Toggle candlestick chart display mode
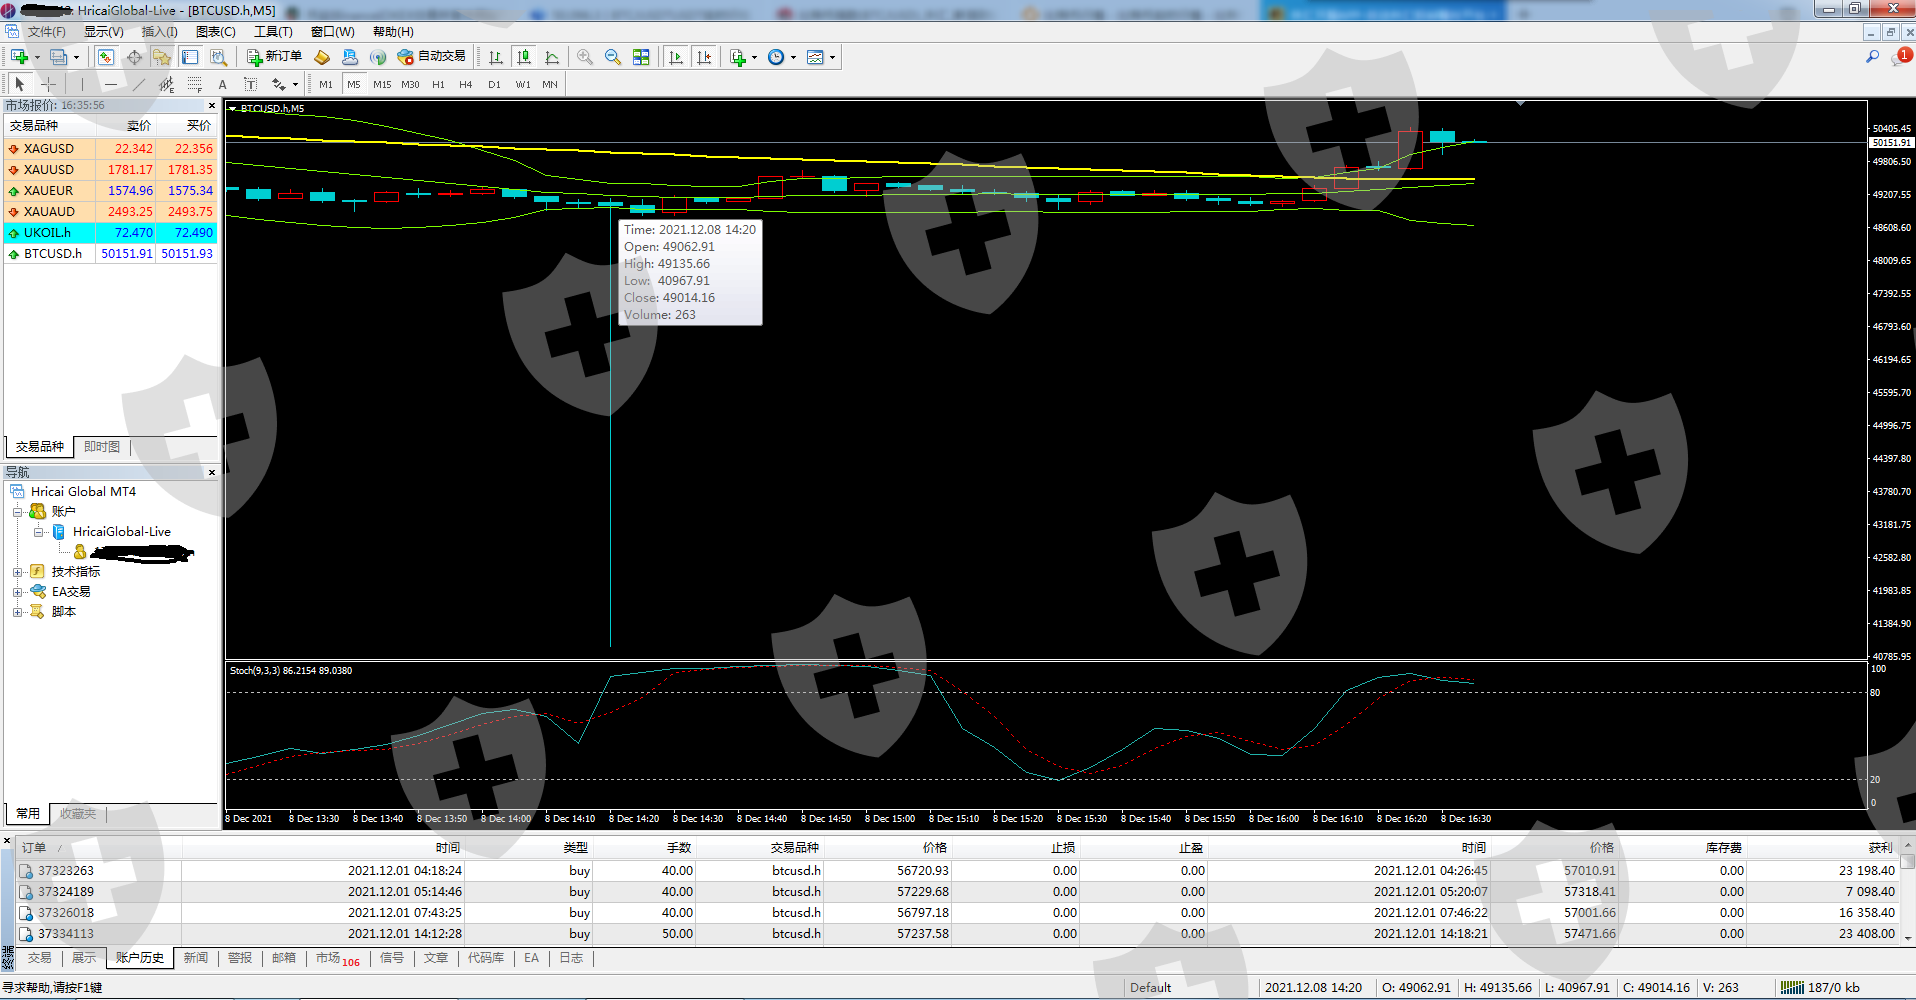The width and height of the screenshot is (1916, 1000). coord(523,58)
